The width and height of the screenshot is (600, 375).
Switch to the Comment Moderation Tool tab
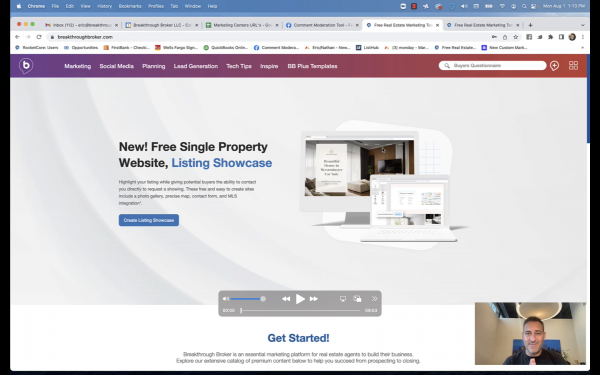[322, 25]
